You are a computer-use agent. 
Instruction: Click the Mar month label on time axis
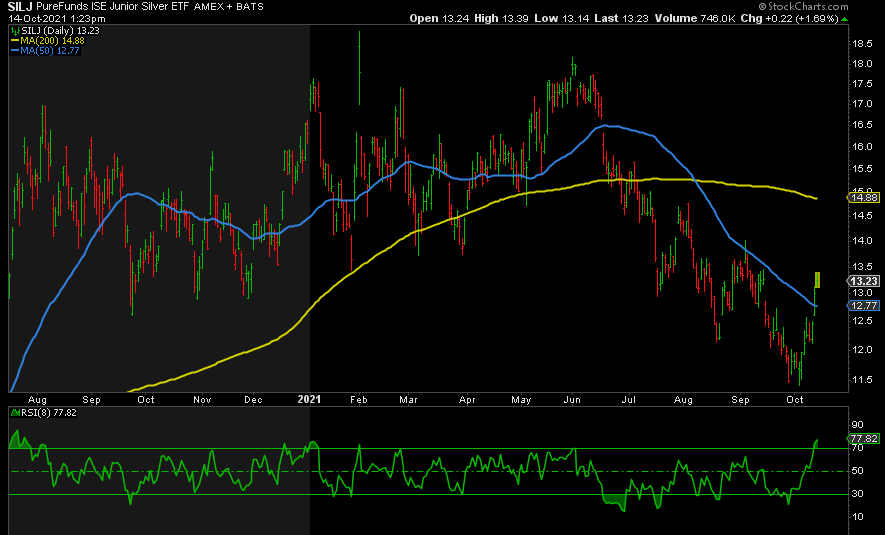click(408, 400)
